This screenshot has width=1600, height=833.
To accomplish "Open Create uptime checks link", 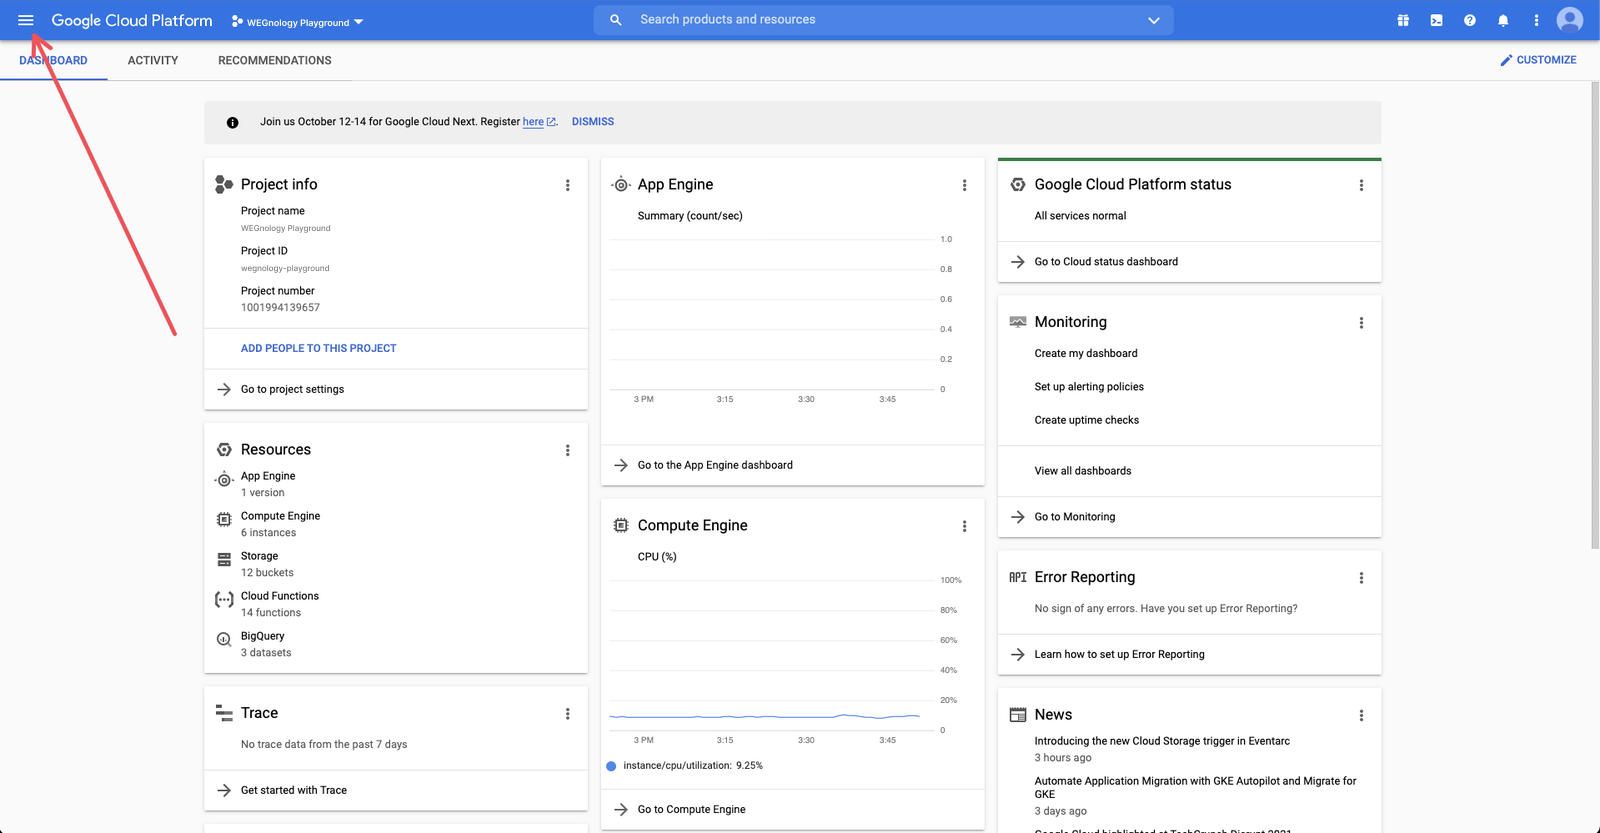I will tap(1087, 420).
